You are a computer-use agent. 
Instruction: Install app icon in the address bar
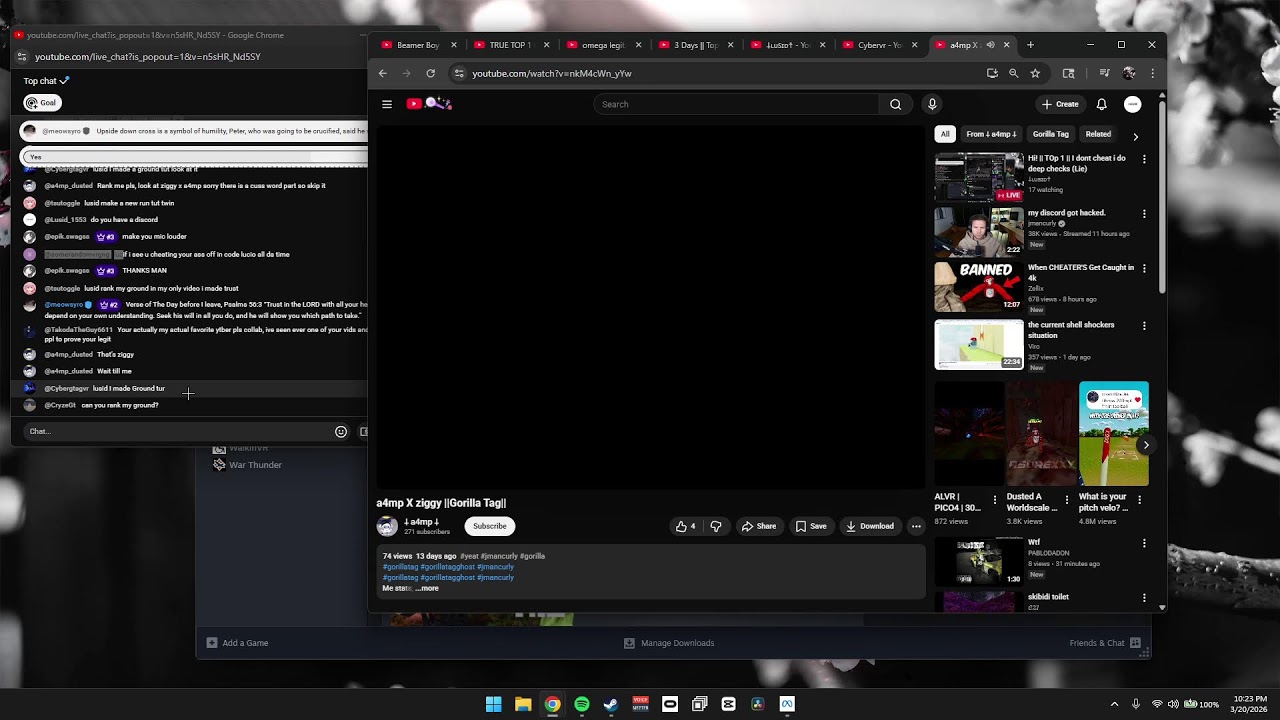click(992, 73)
